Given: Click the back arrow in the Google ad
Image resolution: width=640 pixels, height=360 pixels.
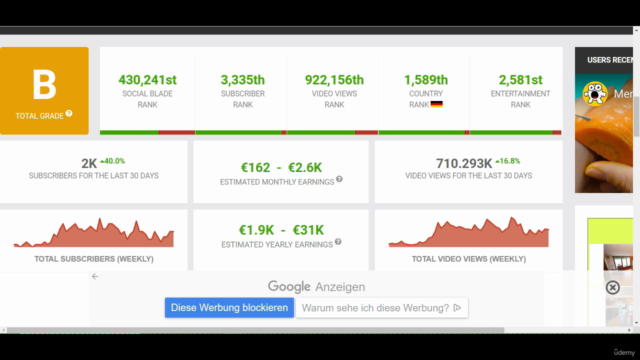Looking at the screenshot, I should point(95,276).
